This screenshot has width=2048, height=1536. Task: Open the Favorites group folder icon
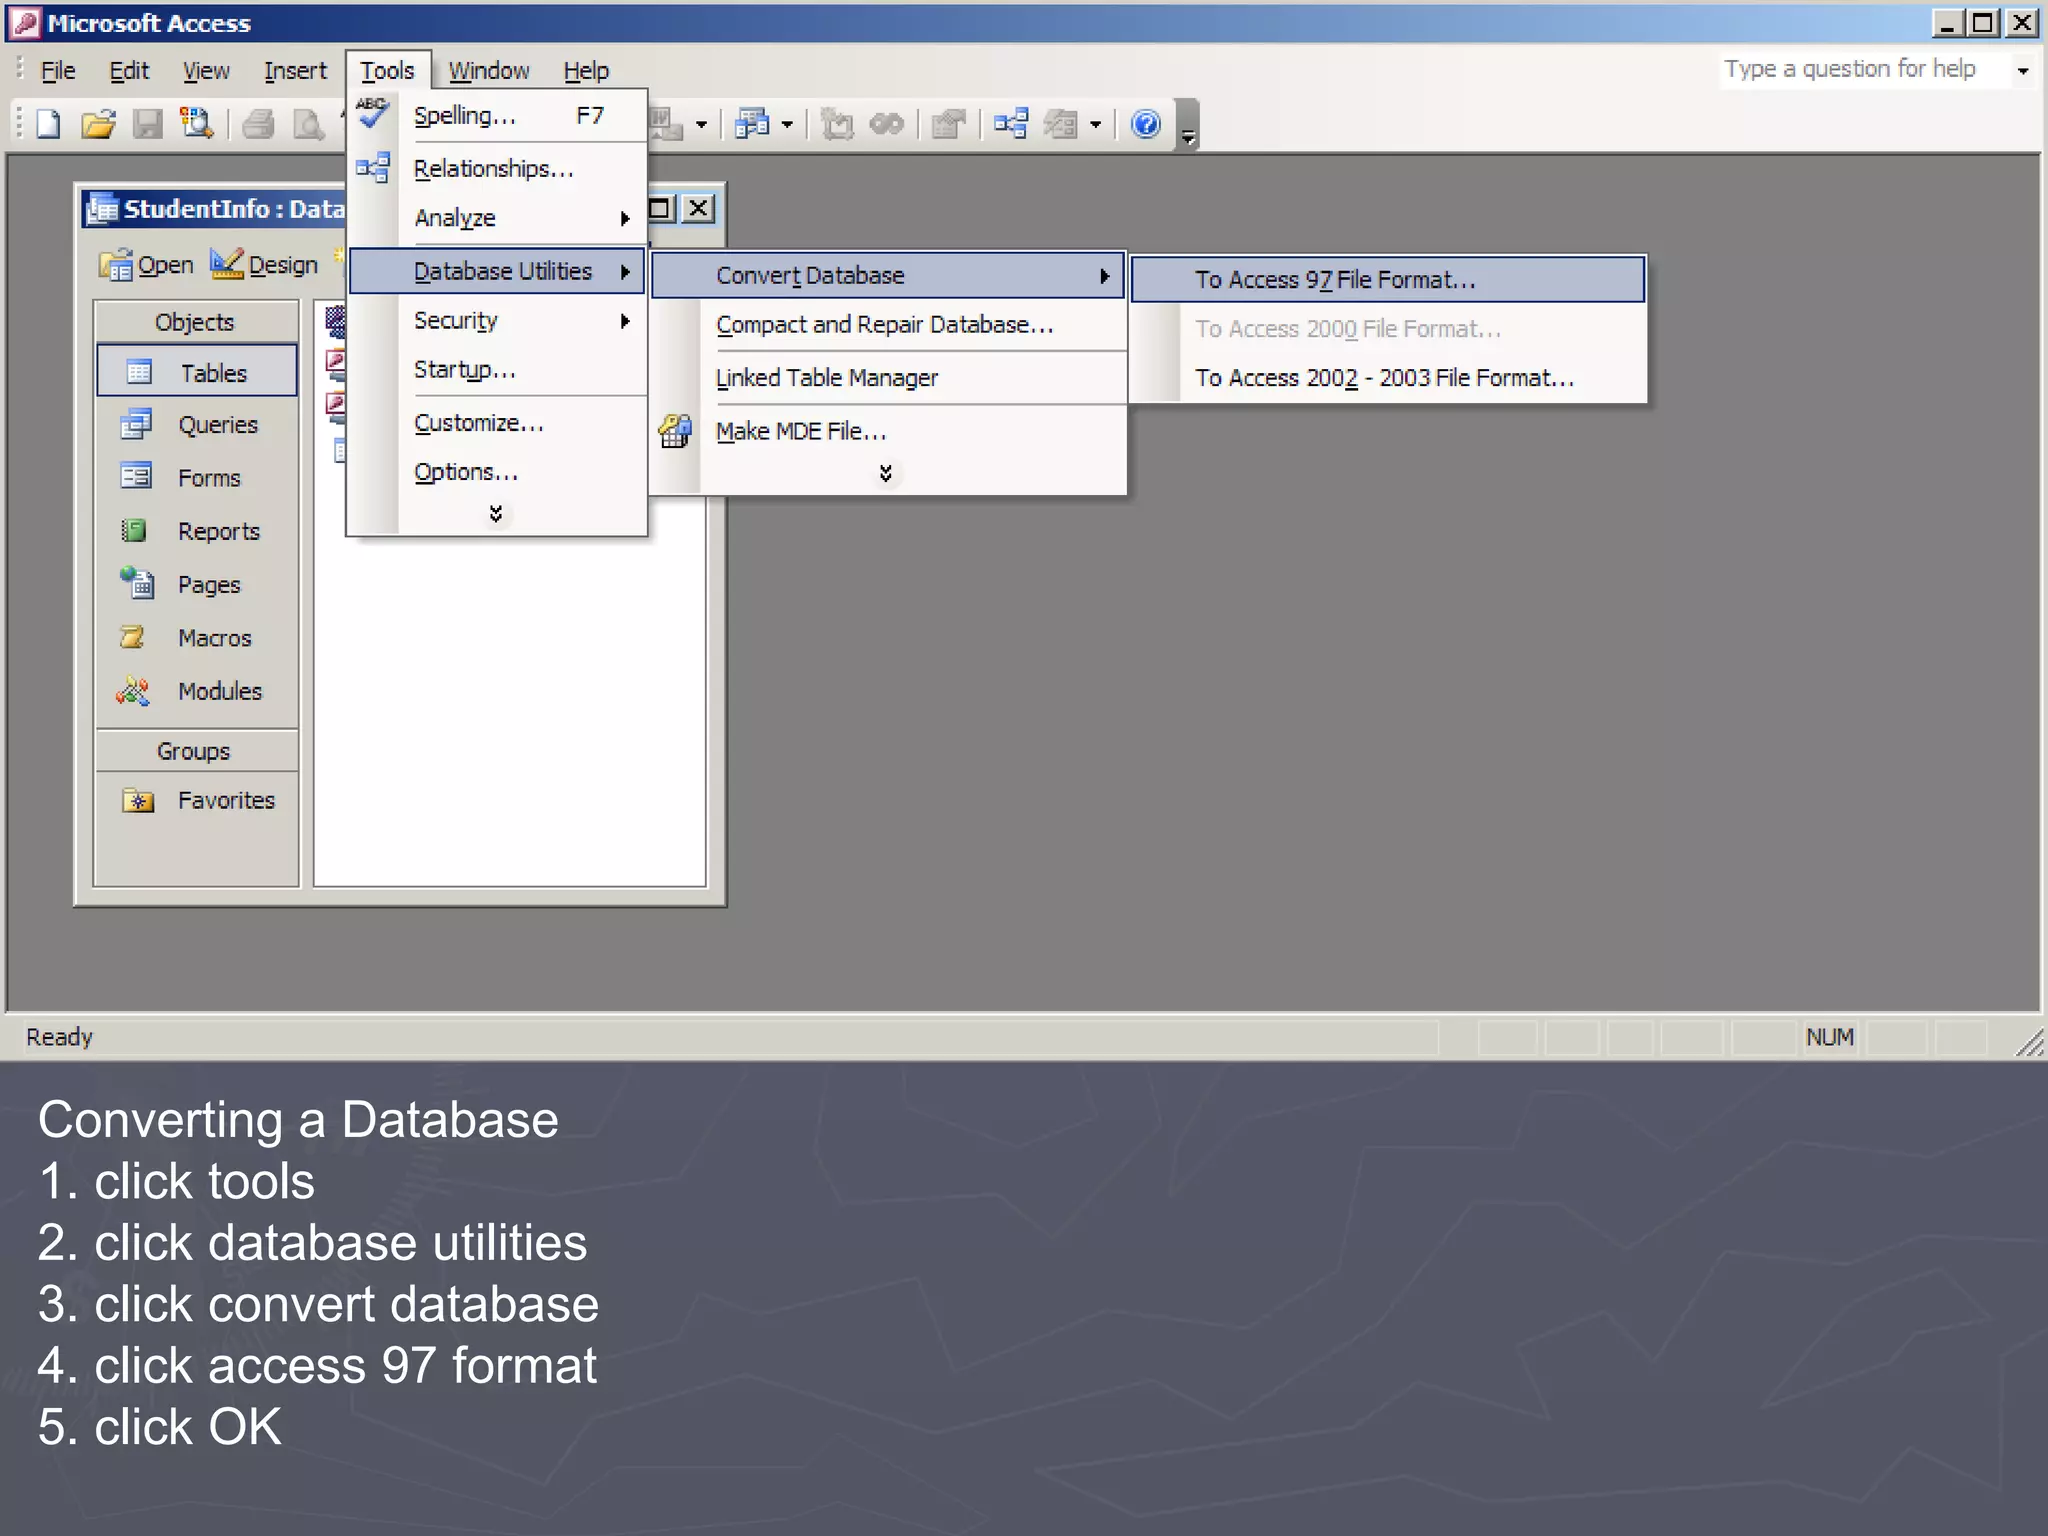138,800
